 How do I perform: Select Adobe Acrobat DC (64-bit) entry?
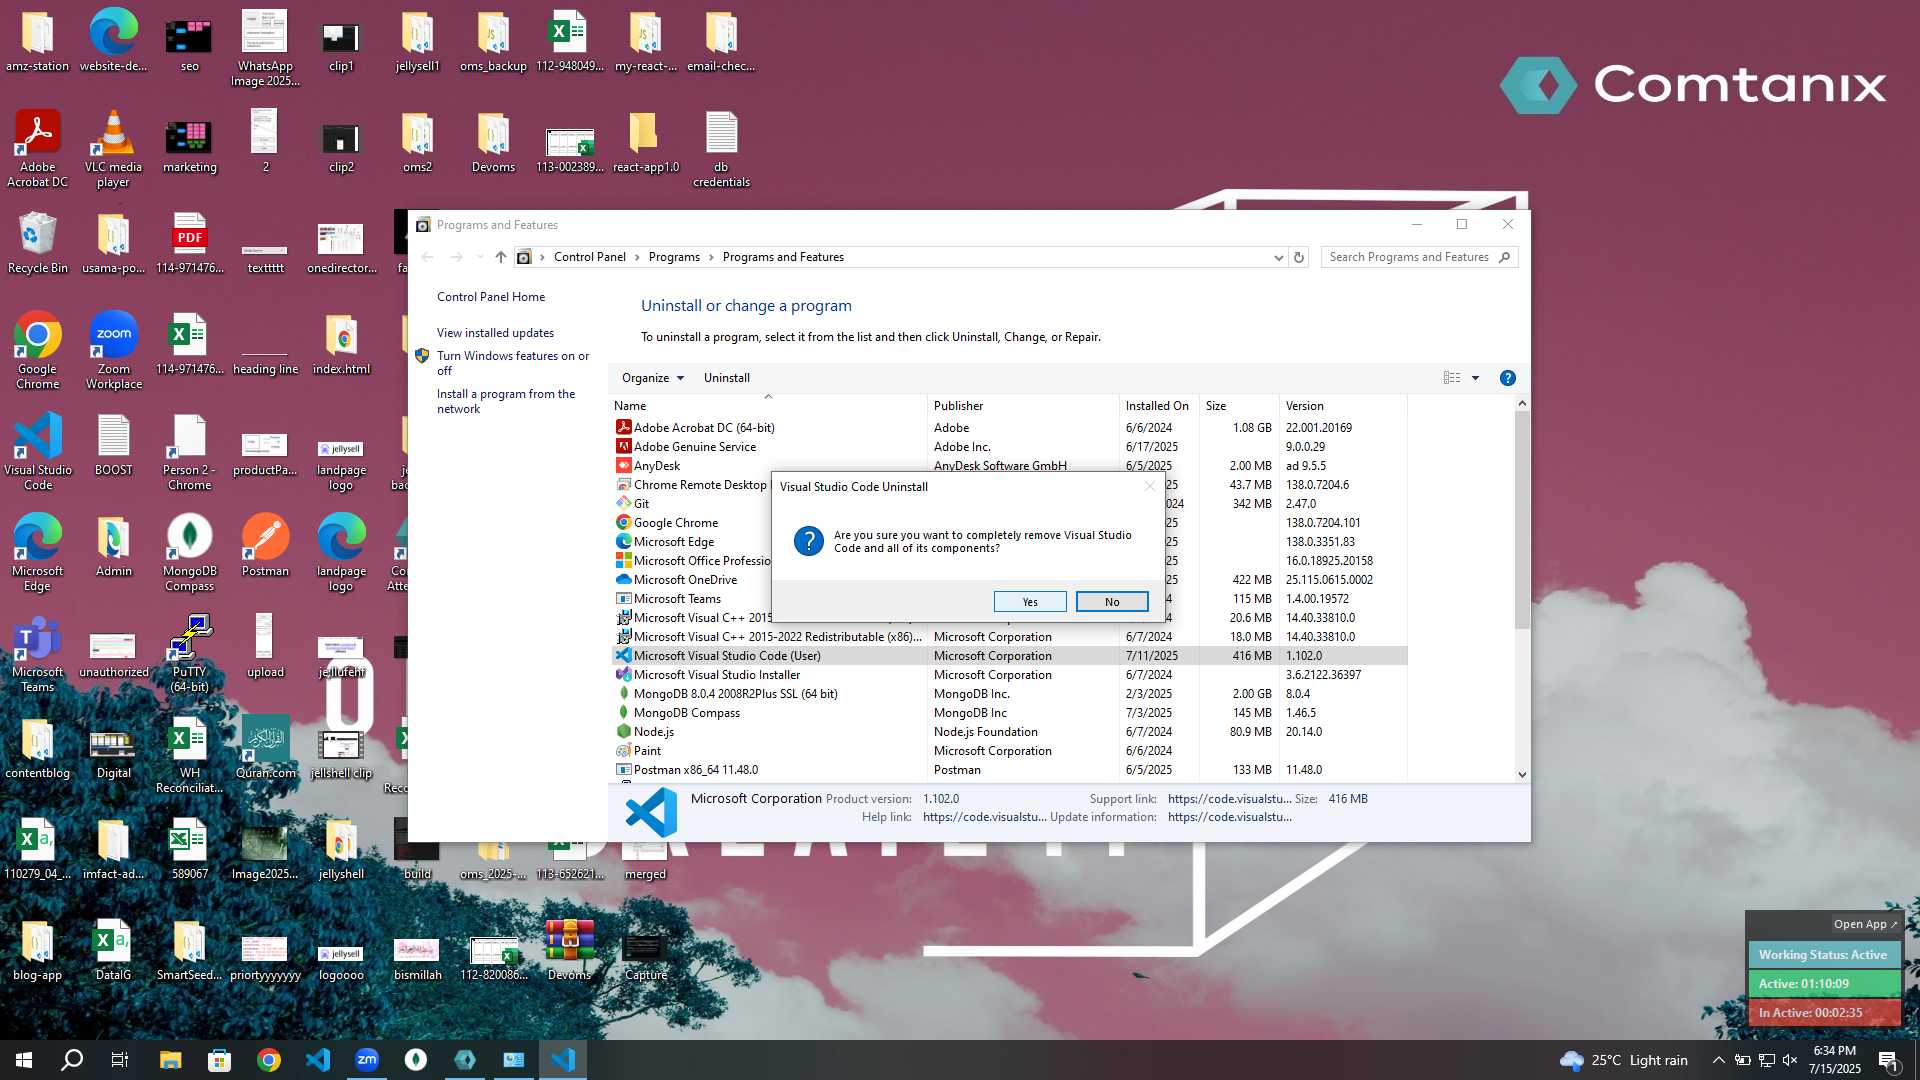point(1010,428)
